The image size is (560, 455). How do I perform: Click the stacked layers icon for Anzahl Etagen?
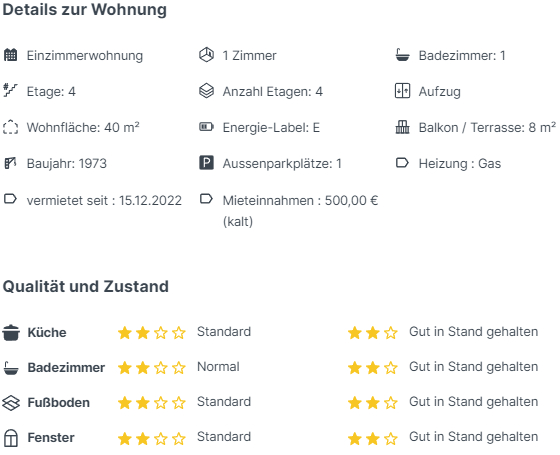click(206, 91)
